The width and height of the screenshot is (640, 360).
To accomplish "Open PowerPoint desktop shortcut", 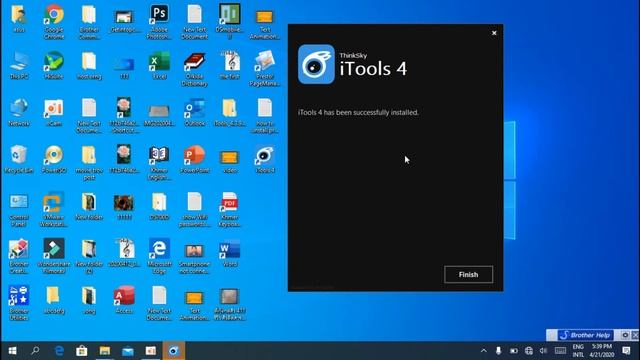I will (x=194, y=159).
